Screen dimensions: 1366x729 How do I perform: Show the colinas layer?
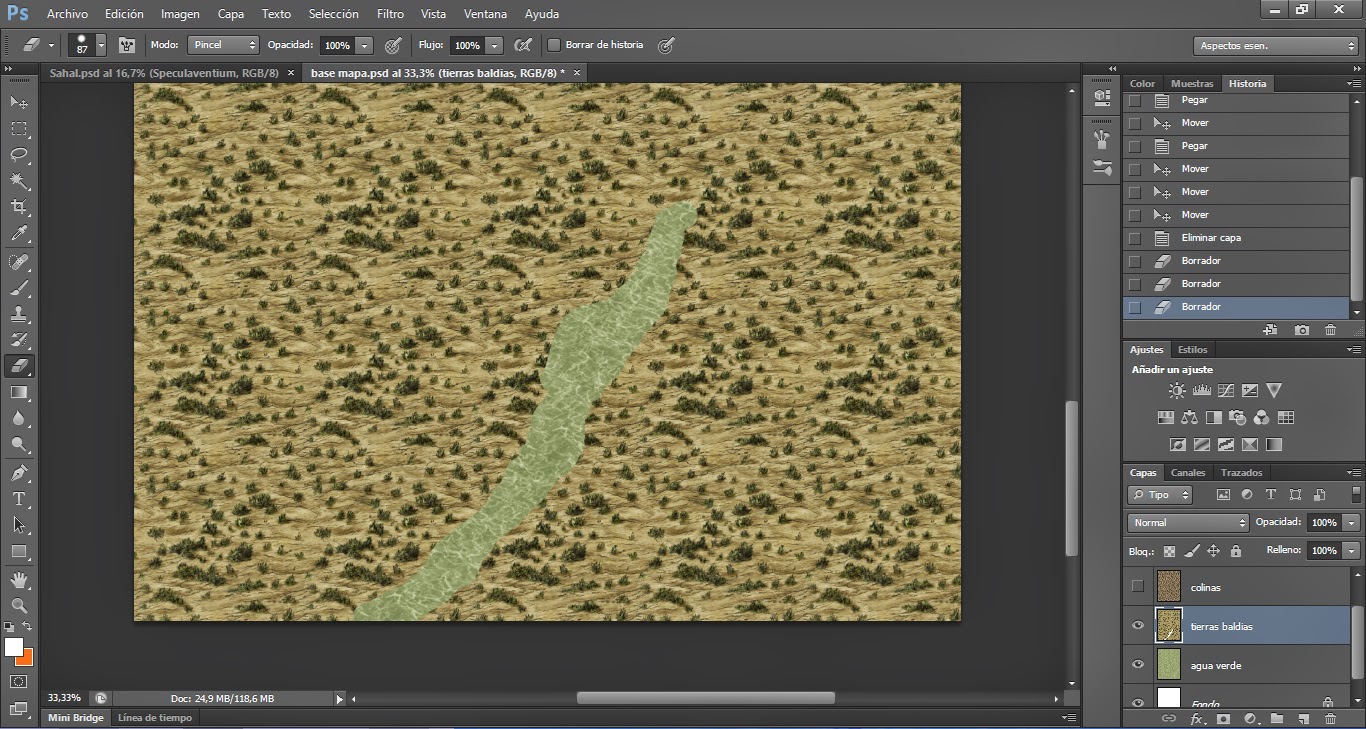1138,587
